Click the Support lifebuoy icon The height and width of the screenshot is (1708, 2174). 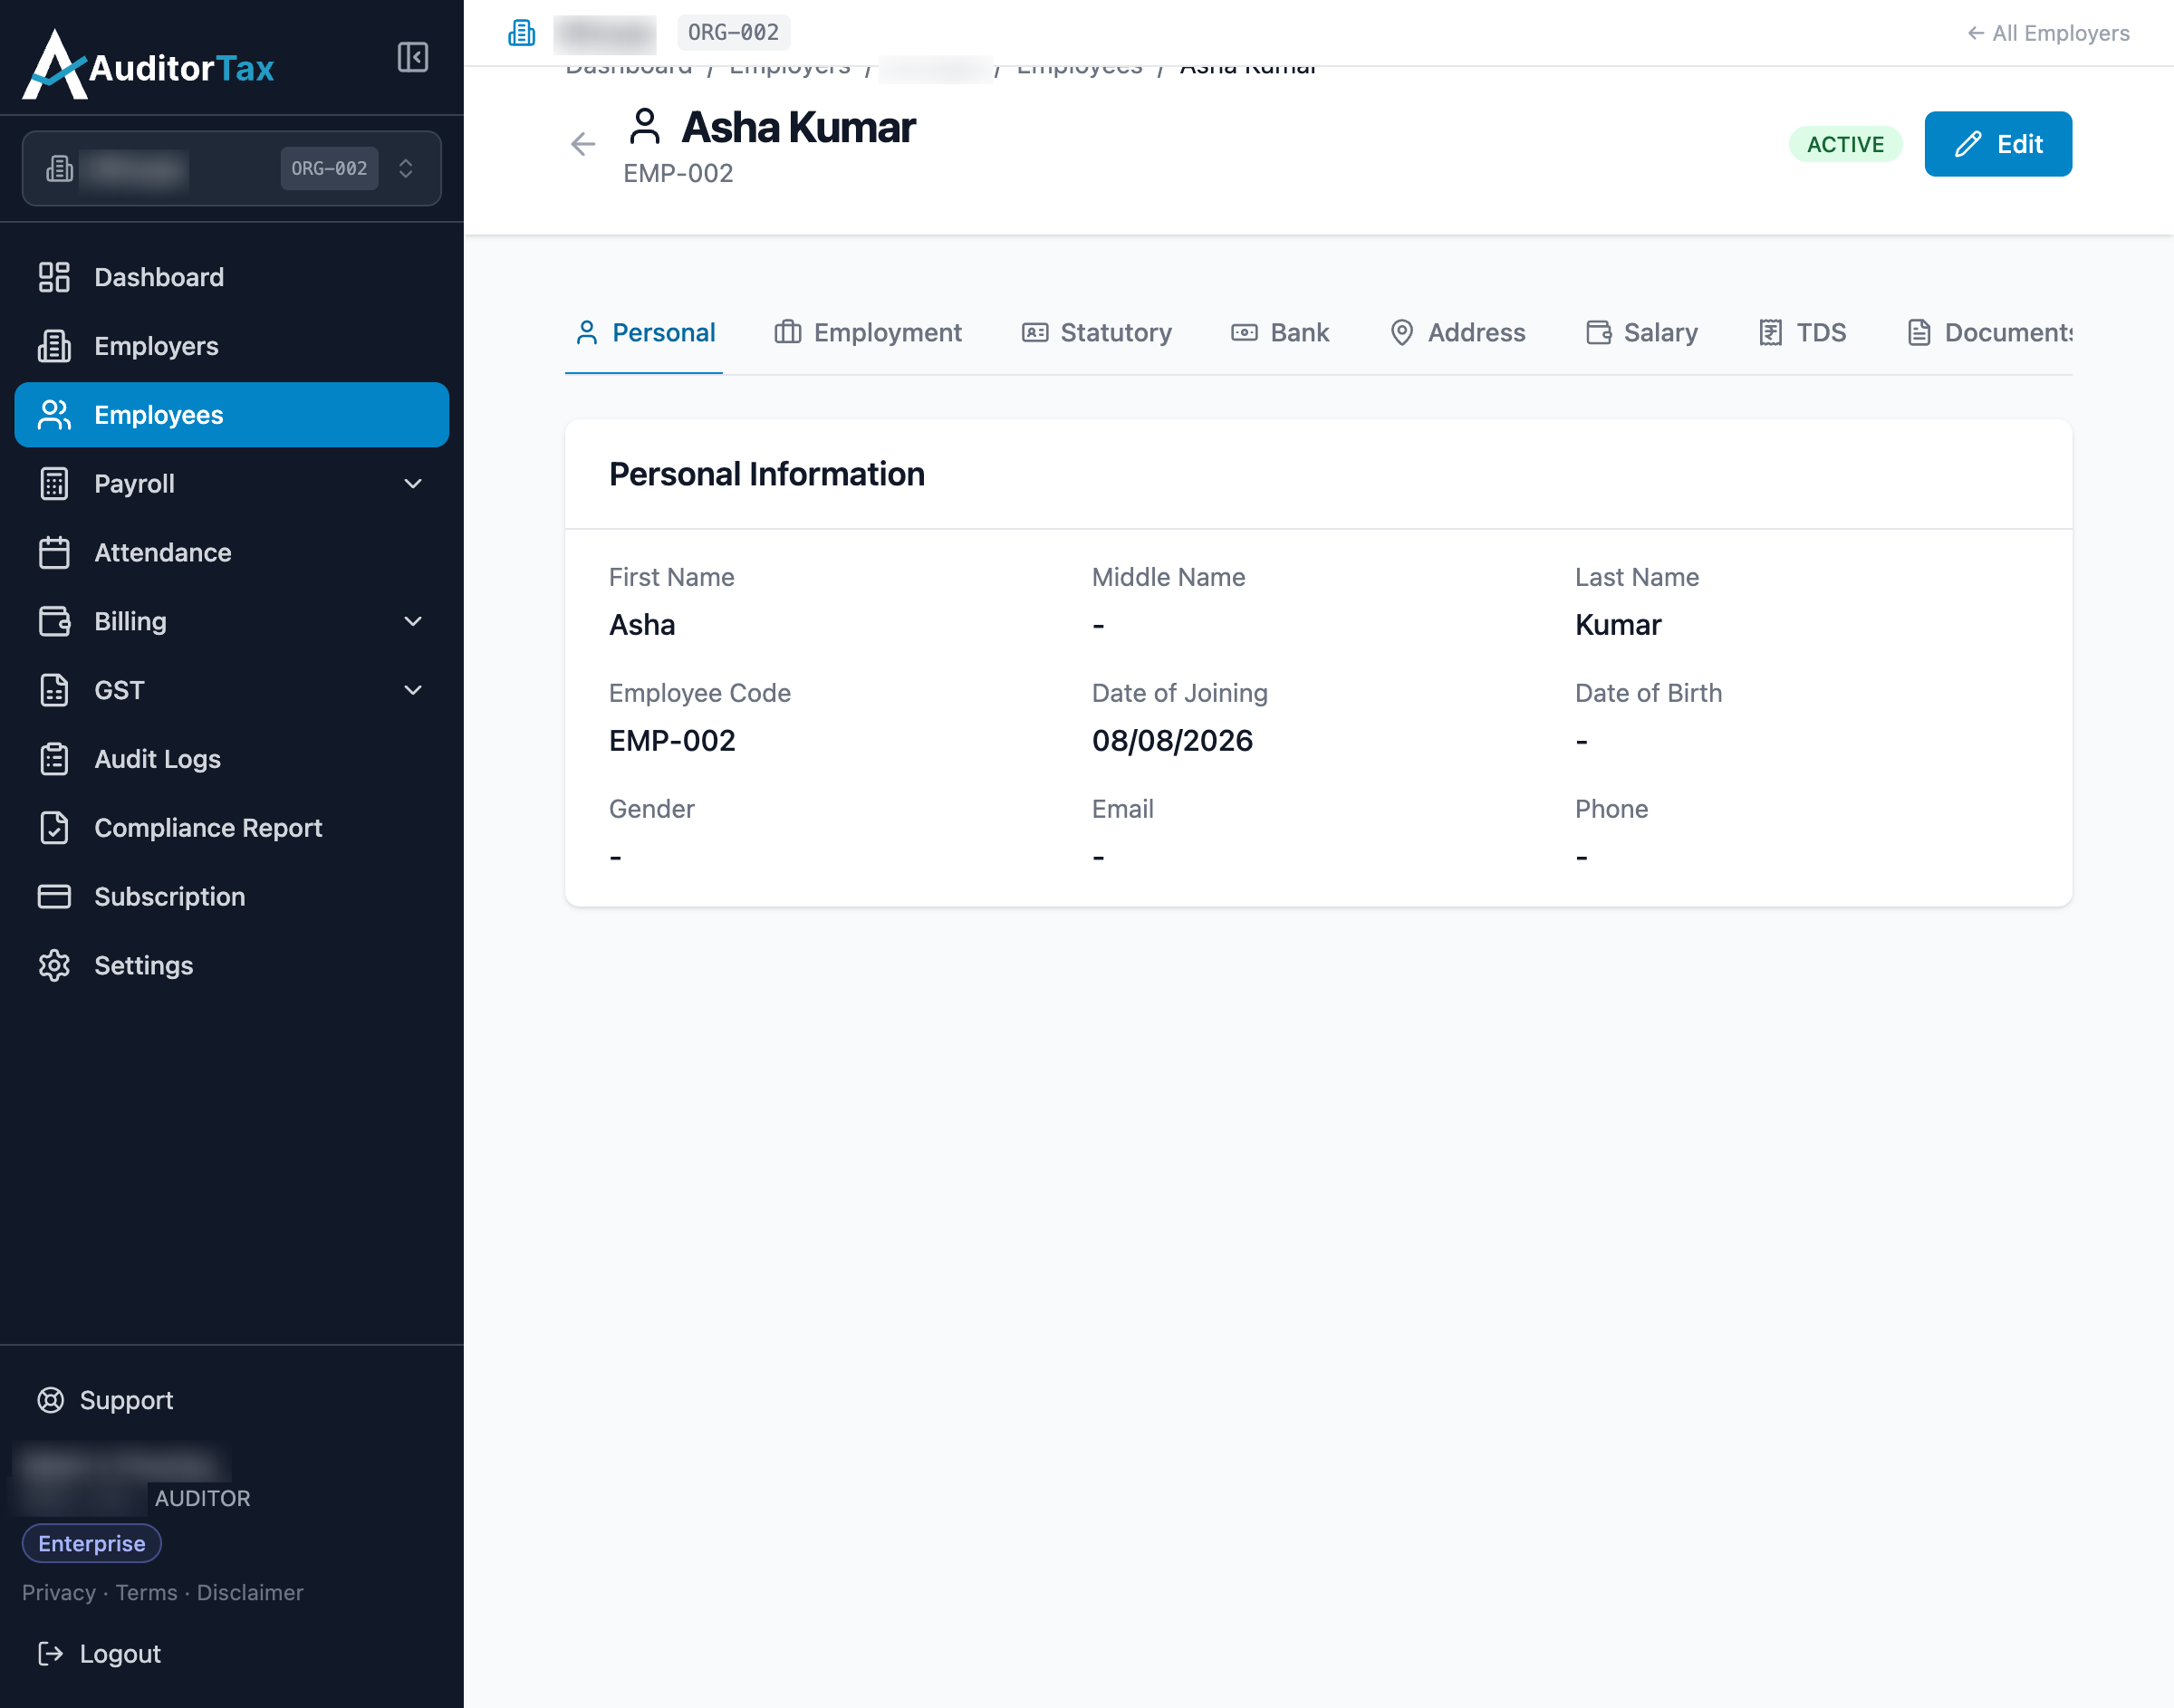(51, 1400)
